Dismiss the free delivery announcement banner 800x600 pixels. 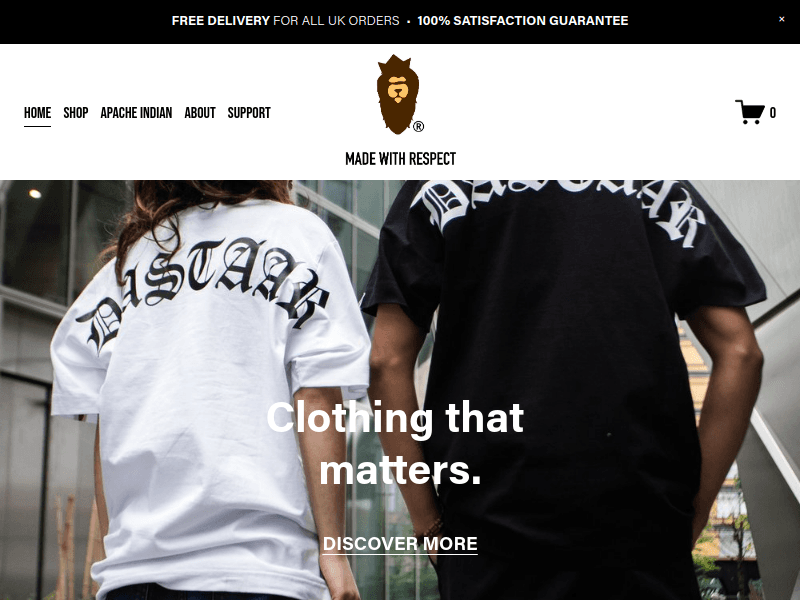point(781,19)
